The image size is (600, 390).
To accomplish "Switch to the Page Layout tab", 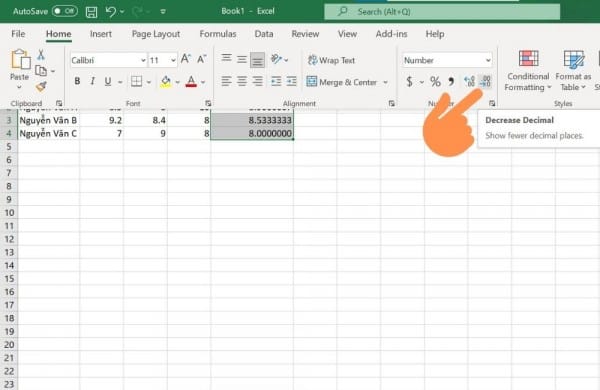I will [156, 34].
